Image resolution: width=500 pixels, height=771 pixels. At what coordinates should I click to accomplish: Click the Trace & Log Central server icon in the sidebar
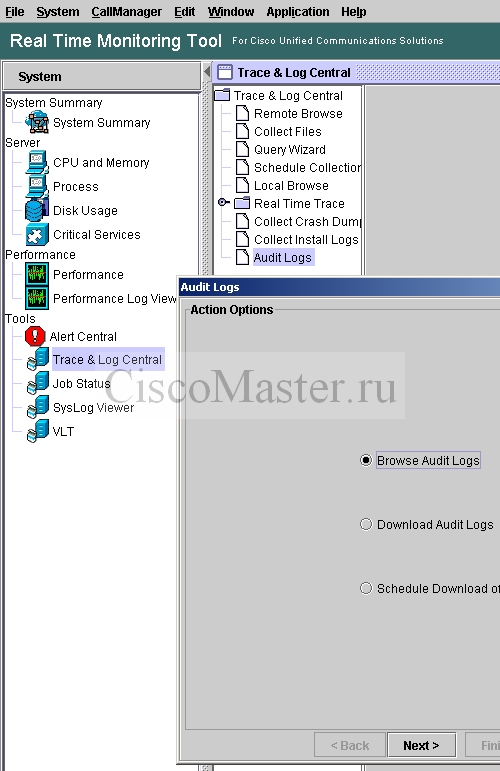[x=38, y=359]
